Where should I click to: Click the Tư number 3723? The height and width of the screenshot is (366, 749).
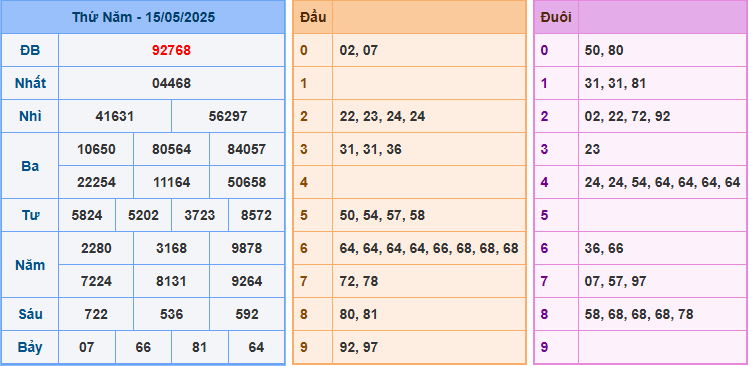pyautogui.click(x=200, y=215)
